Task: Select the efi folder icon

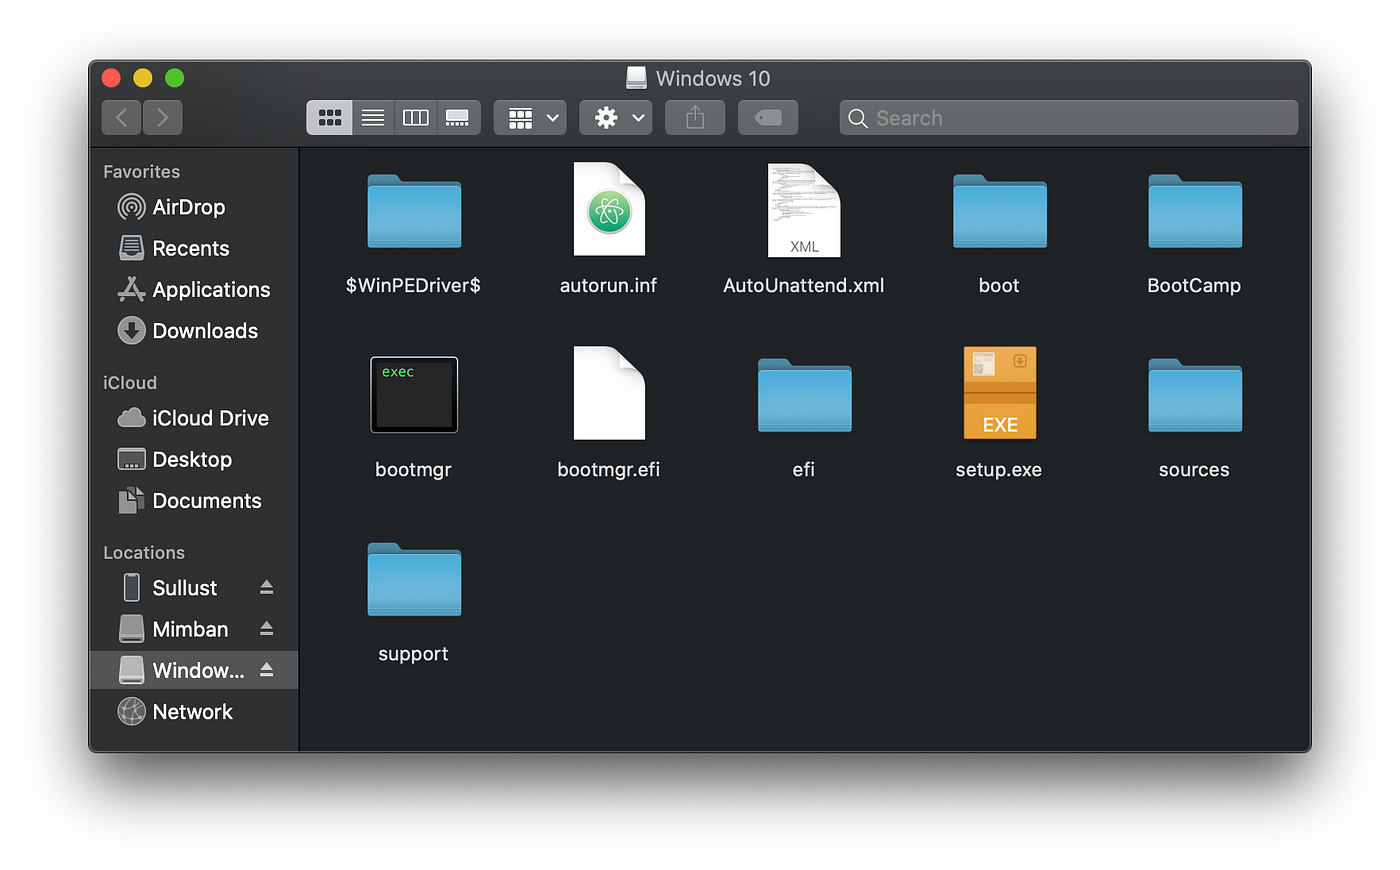Action: [804, 395]
